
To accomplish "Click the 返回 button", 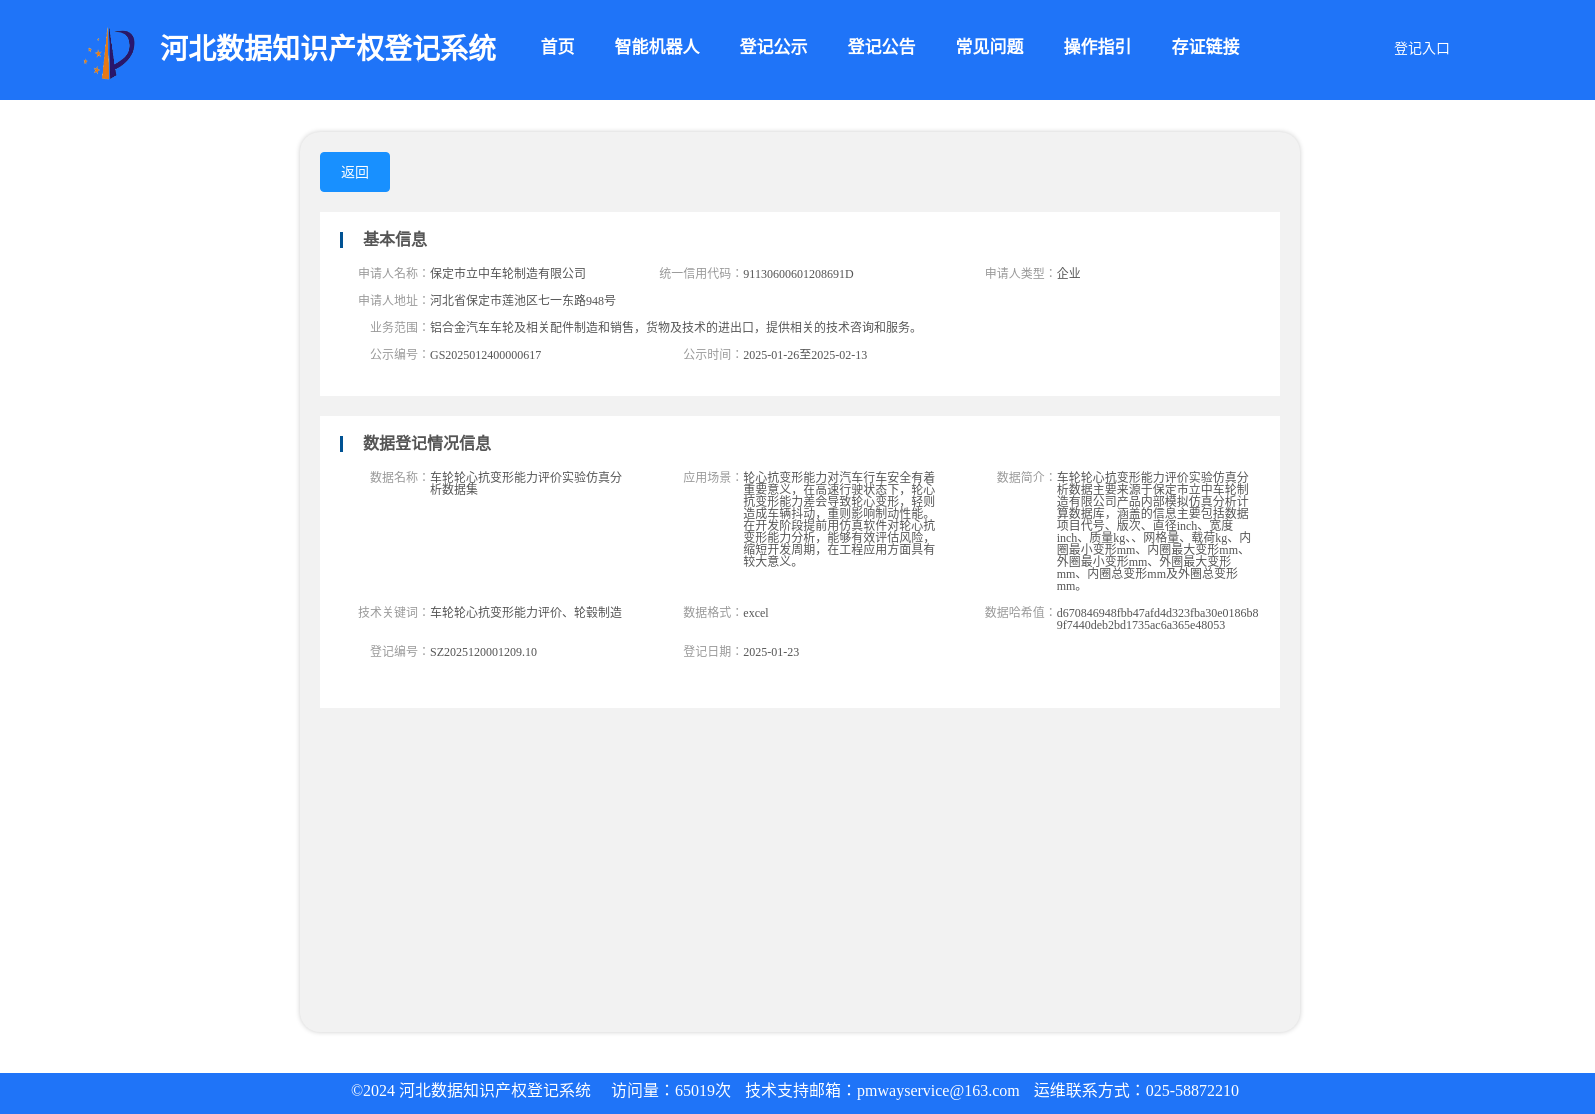I will point(355,172).
